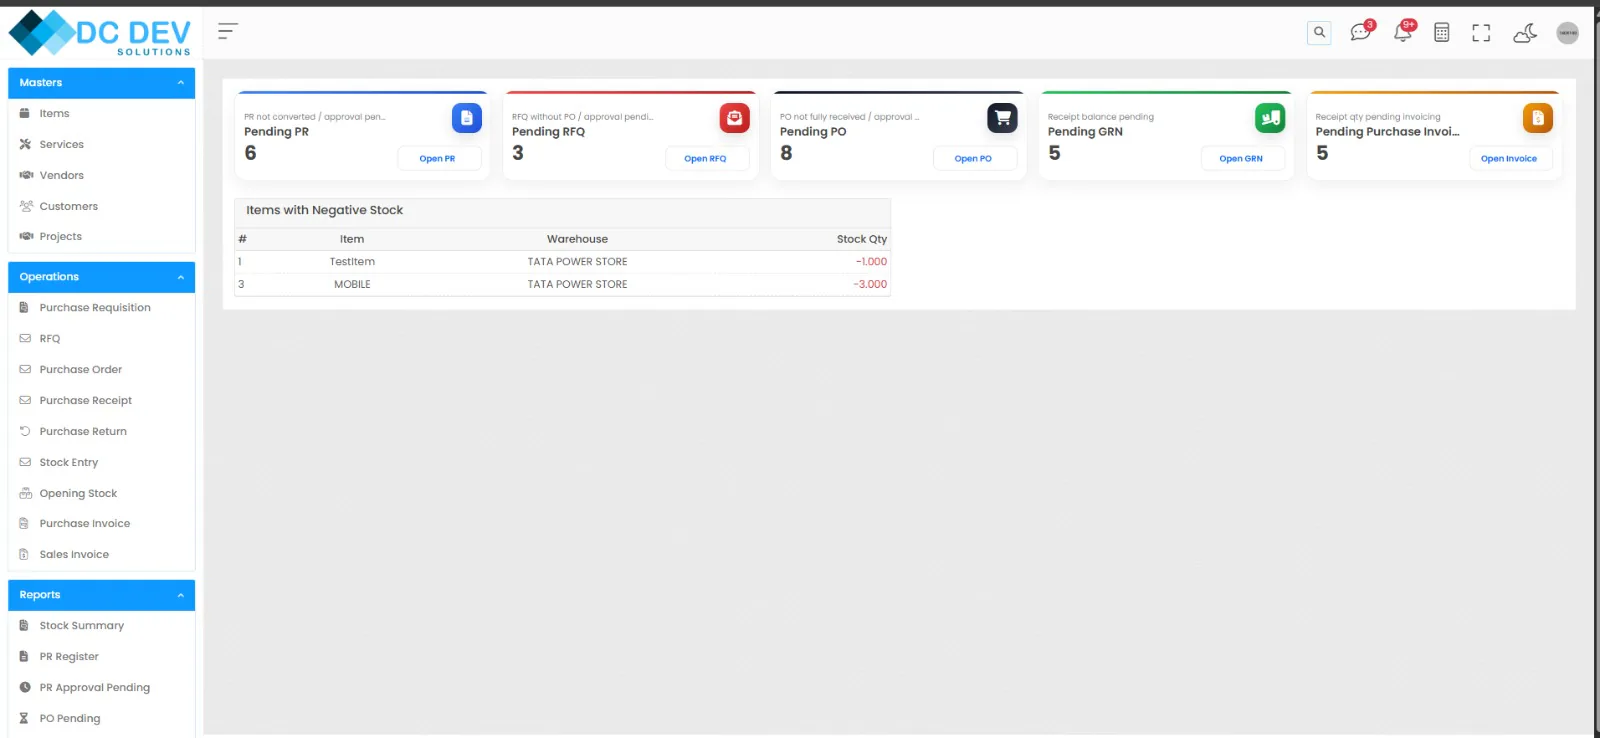Click the Pending PO shopping cart icon

(1002, 118)
